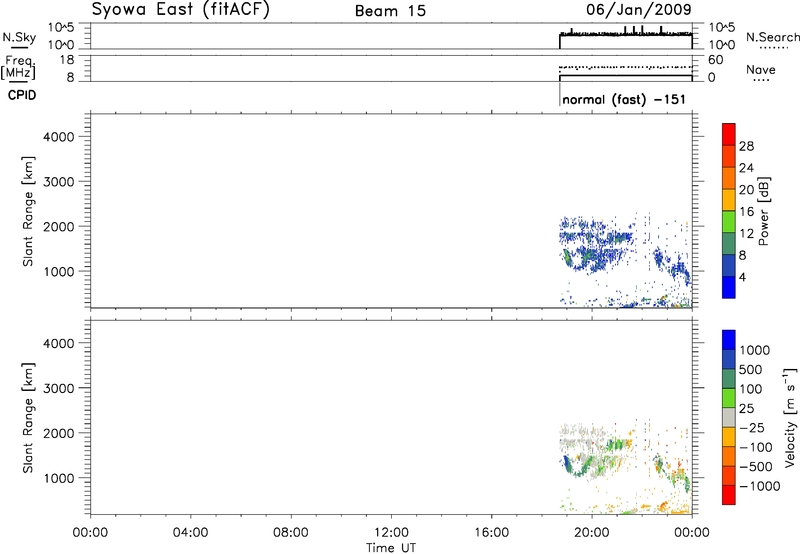The image size is (800, 554).
Task: Click the noise trace in the N.Sky panel
Action: (x=626, y=34)
